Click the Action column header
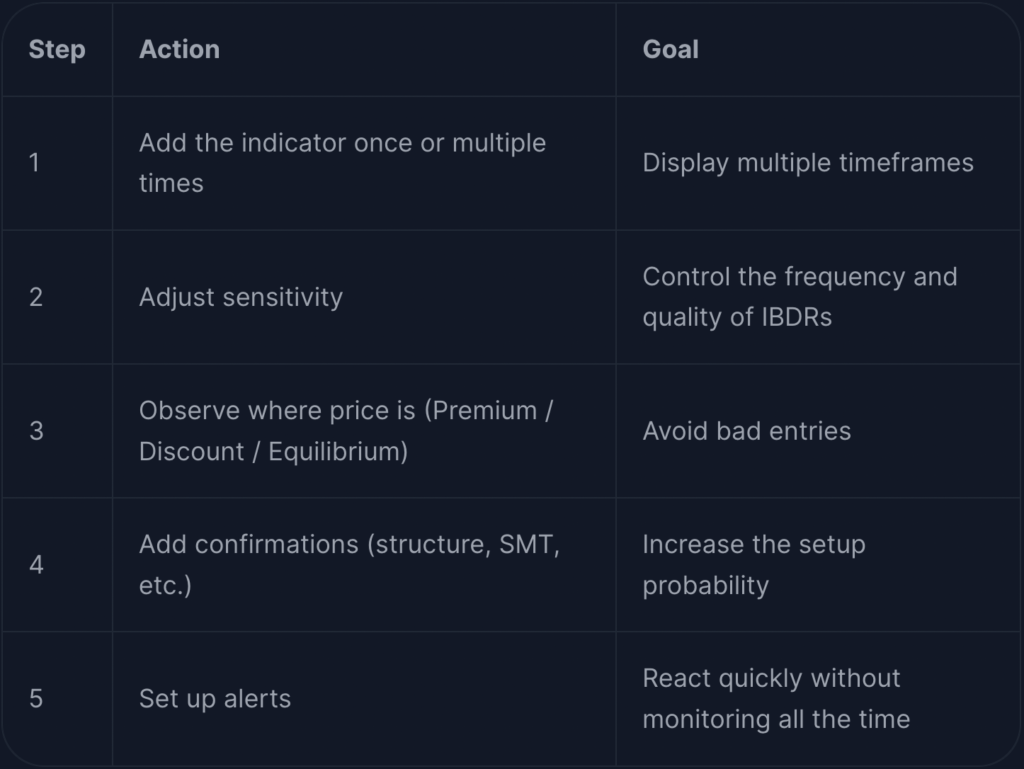The height and width of the screenshot is (769, 1024). tap(180, 50)
